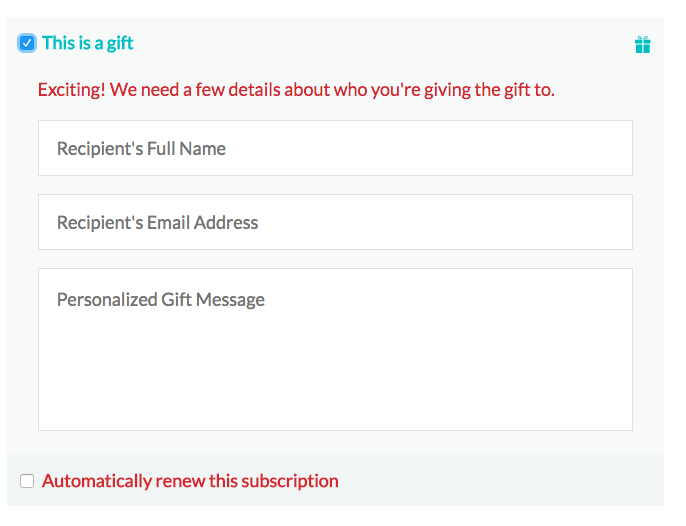
Task: Click the word 'subscription' in the renew label
Action: (x=290, y=481)
